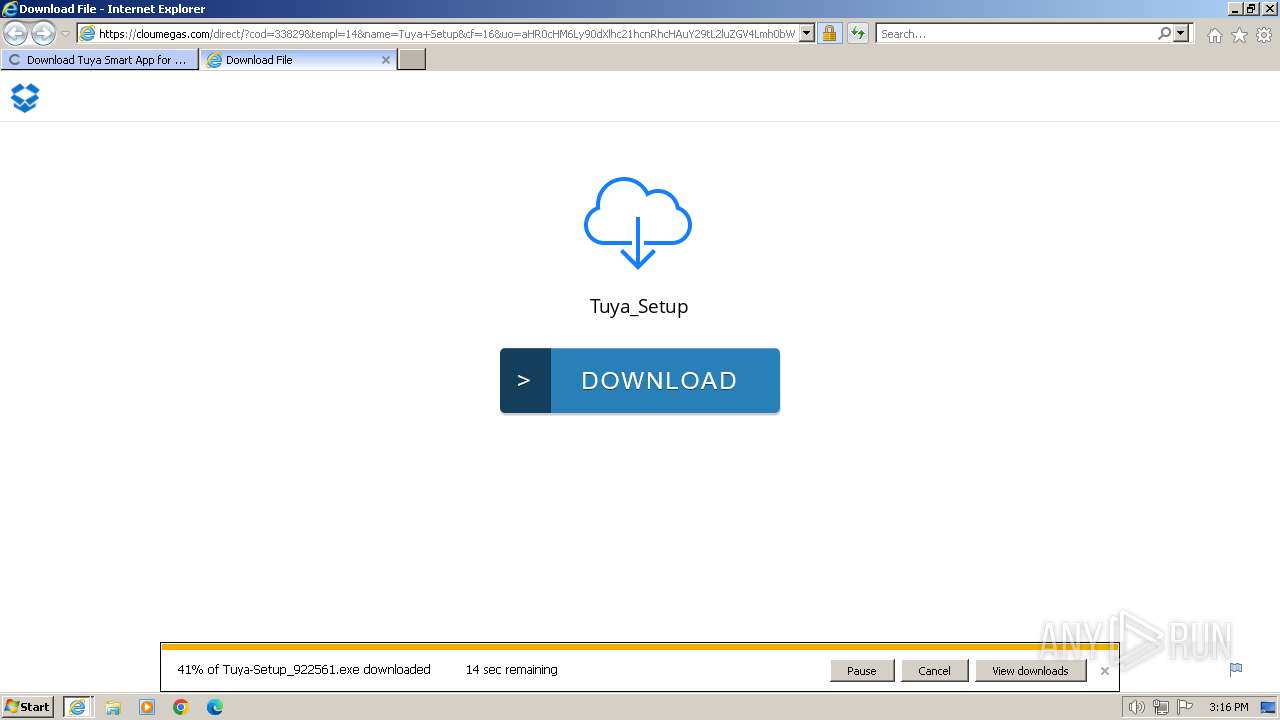Click the Search box field
Screen dimensions: 1280x720
pyautogui.click(x=1016, y=34)
